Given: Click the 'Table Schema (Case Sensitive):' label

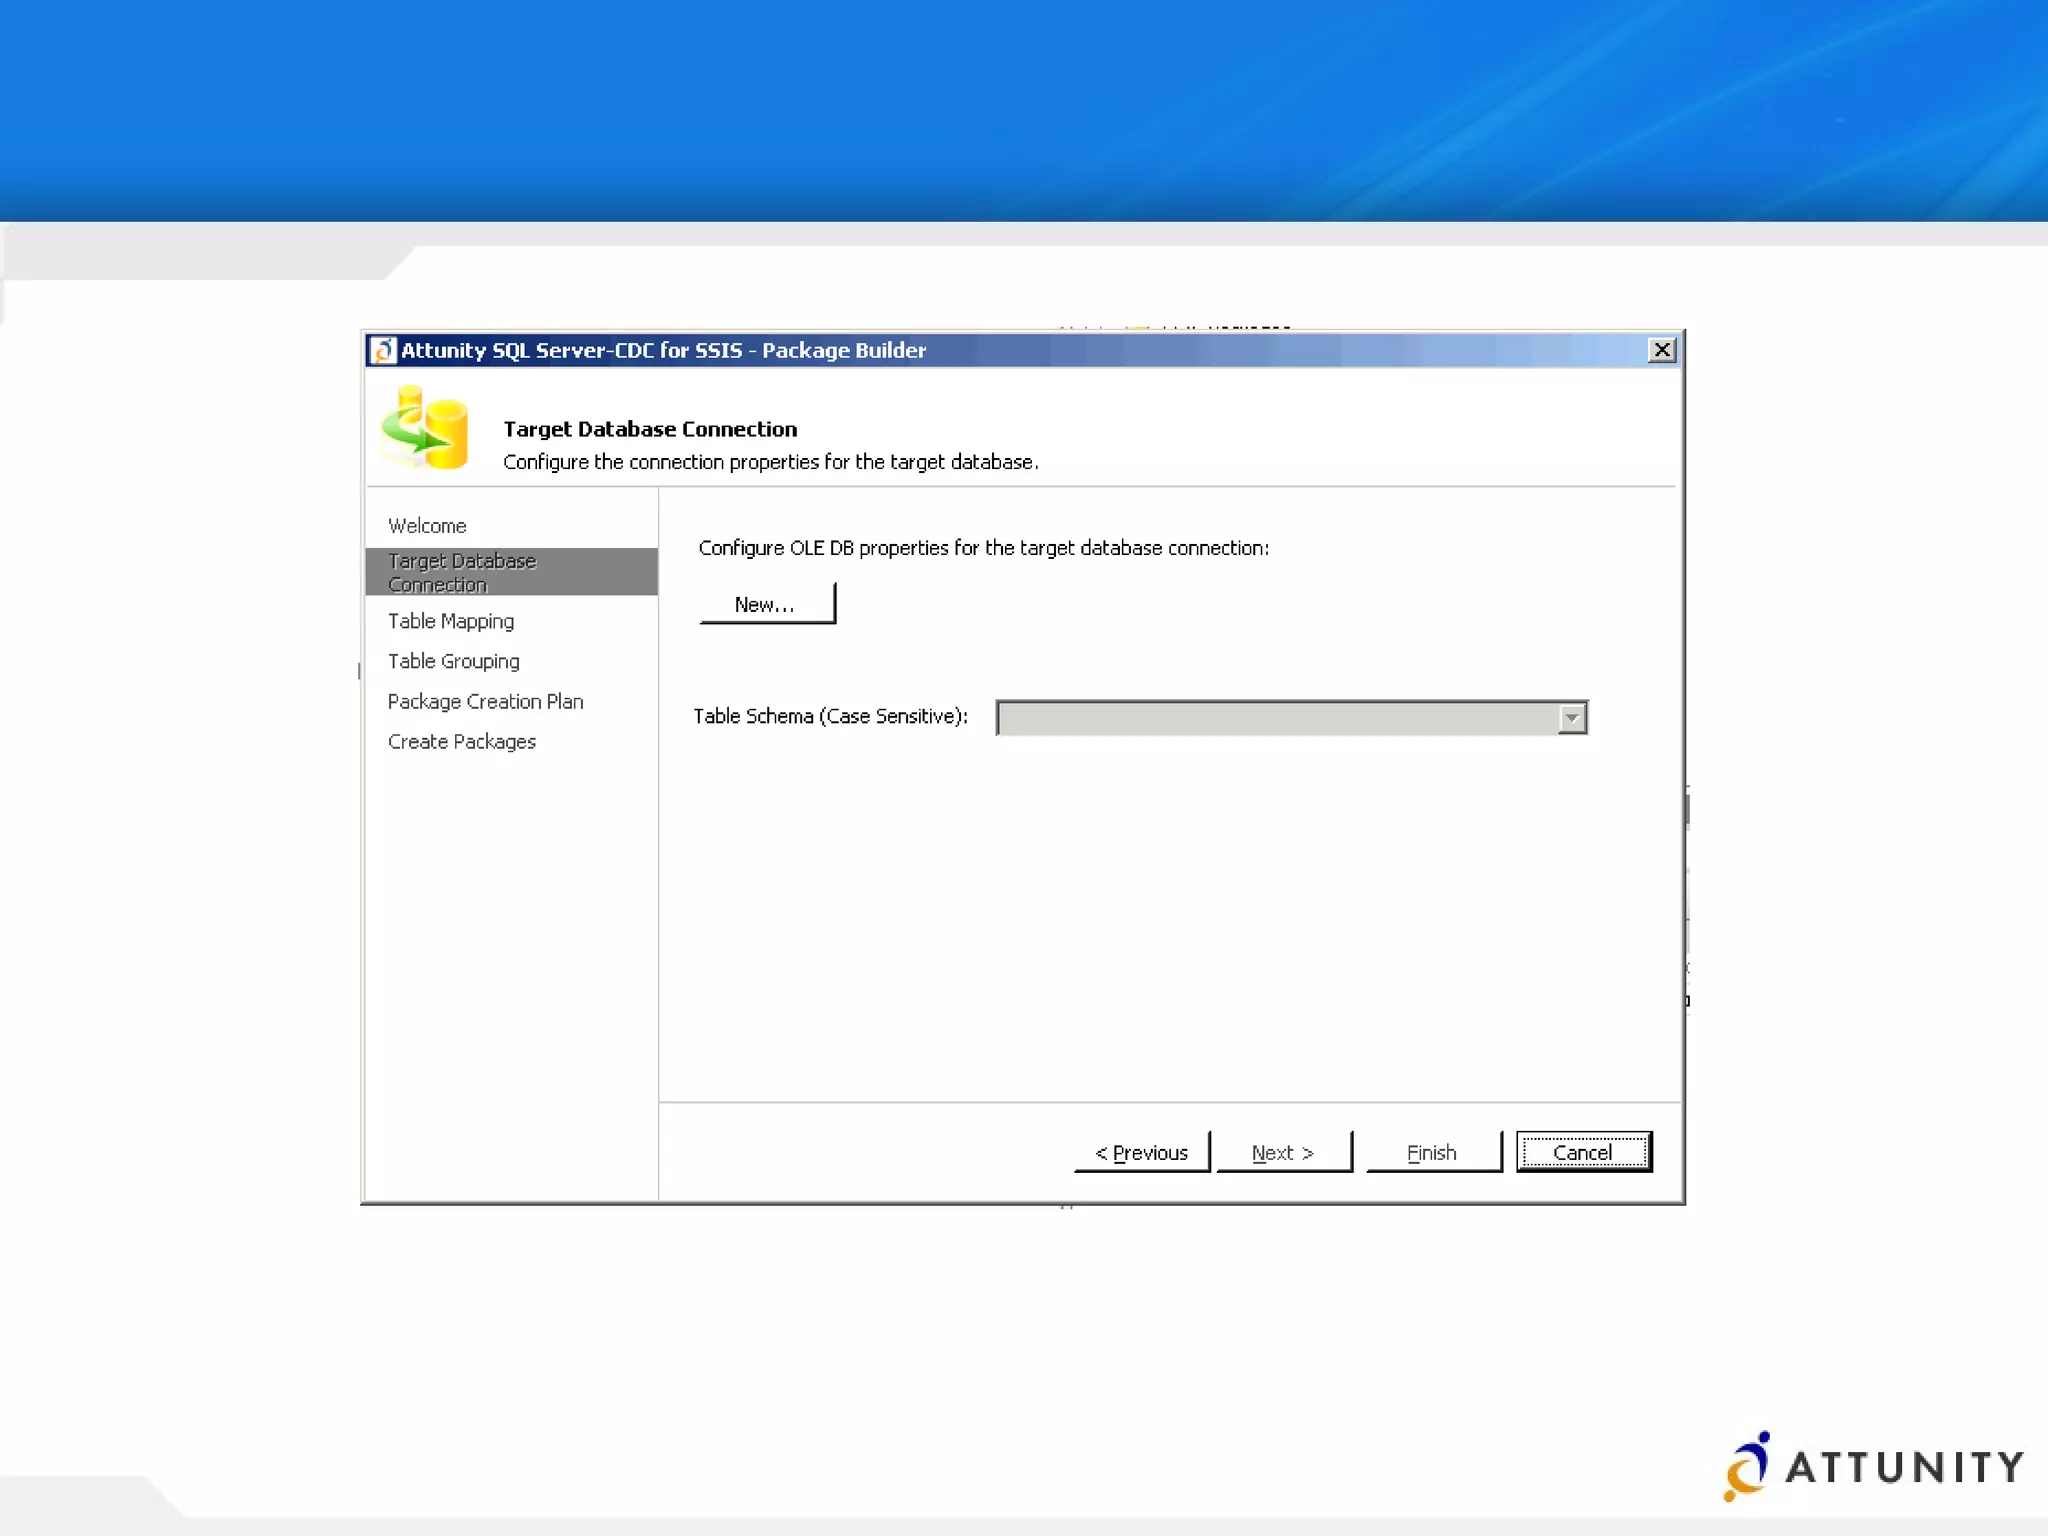Looking at the screenshot, I should [x=831, y=716].
